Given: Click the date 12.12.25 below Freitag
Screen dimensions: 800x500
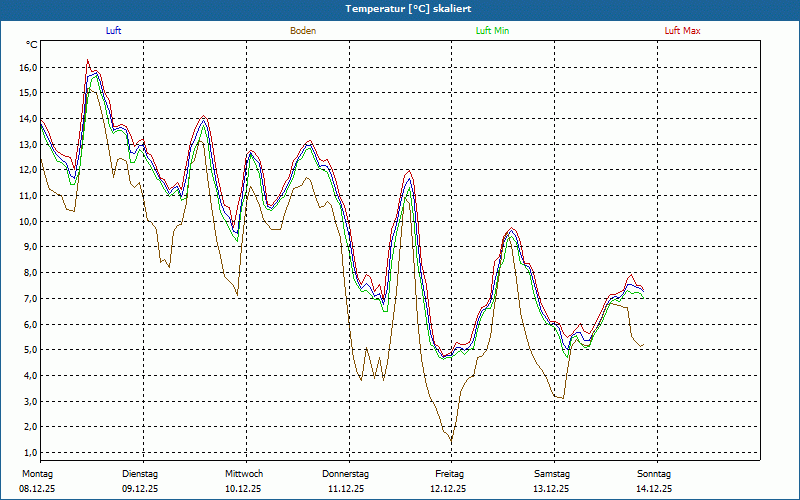Looking at the screenshot, I should pyautogui.click(x=448, y=489).
